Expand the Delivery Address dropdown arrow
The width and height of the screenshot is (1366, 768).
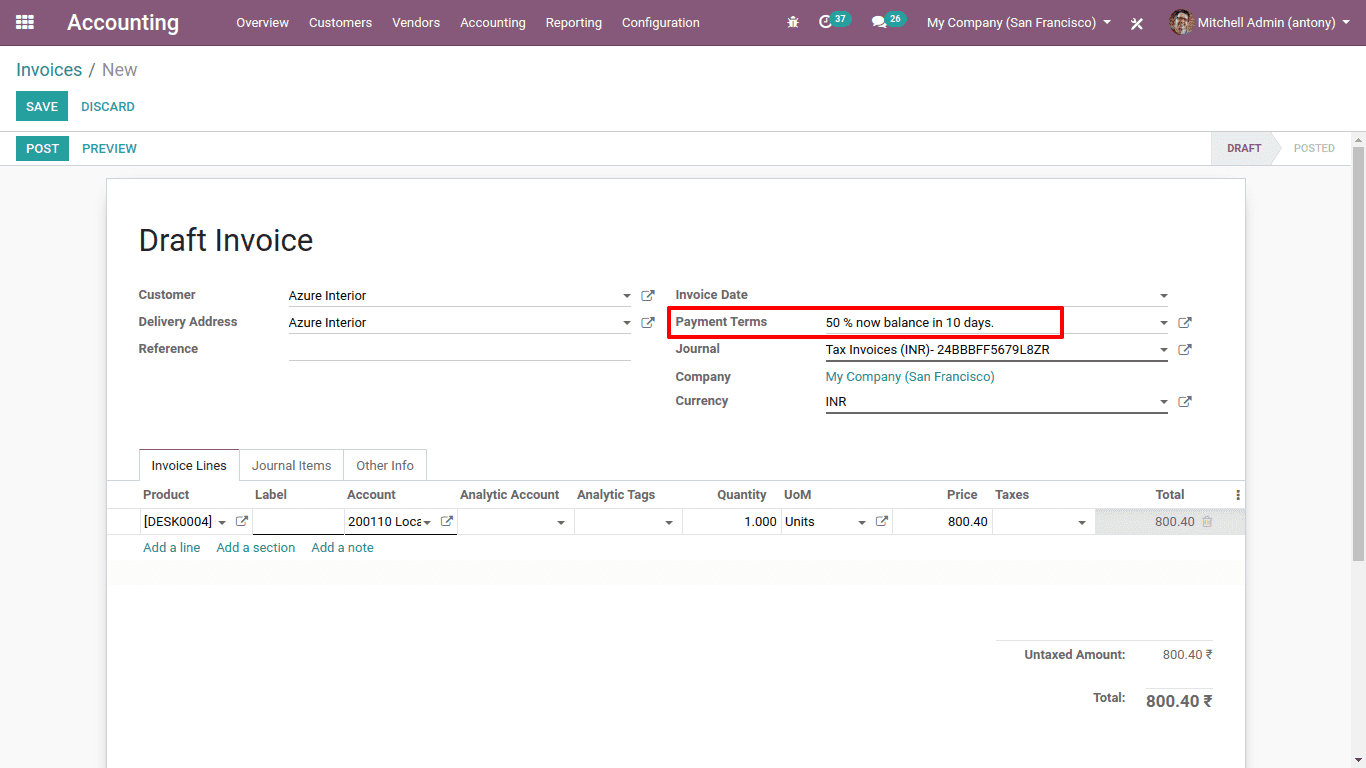pos(627,323)
